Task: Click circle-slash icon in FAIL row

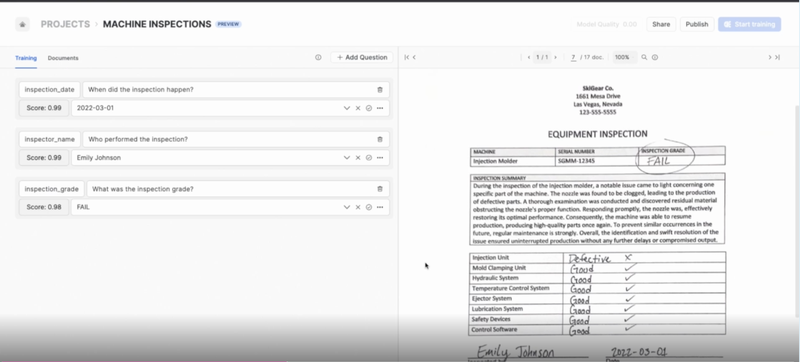Action: (369, 207)
